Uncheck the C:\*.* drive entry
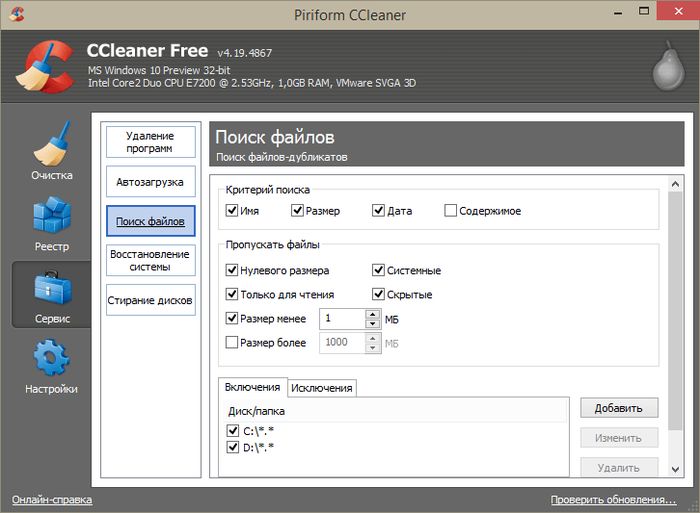This screenshot has width=700, height=513. [x=235, y=431]
